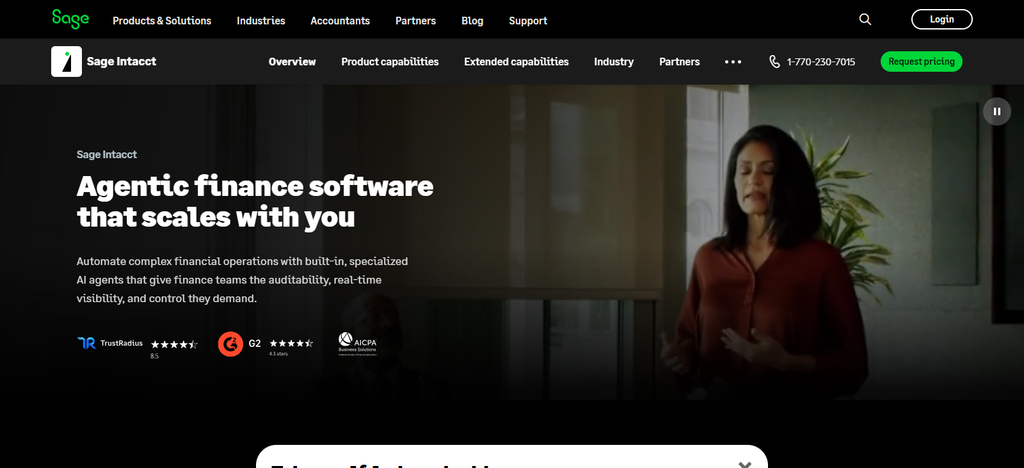Viewport: 1024px width, 468px height.
Task: Open the Industry tab
Action: (613, 62)
